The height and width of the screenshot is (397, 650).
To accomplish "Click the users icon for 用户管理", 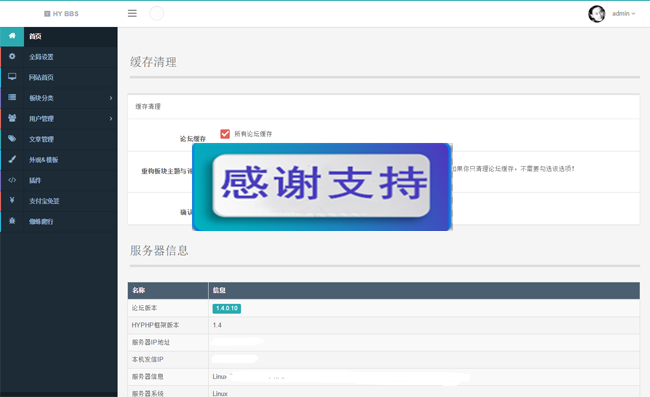I will pyautogui.click(x=12, y=118).
